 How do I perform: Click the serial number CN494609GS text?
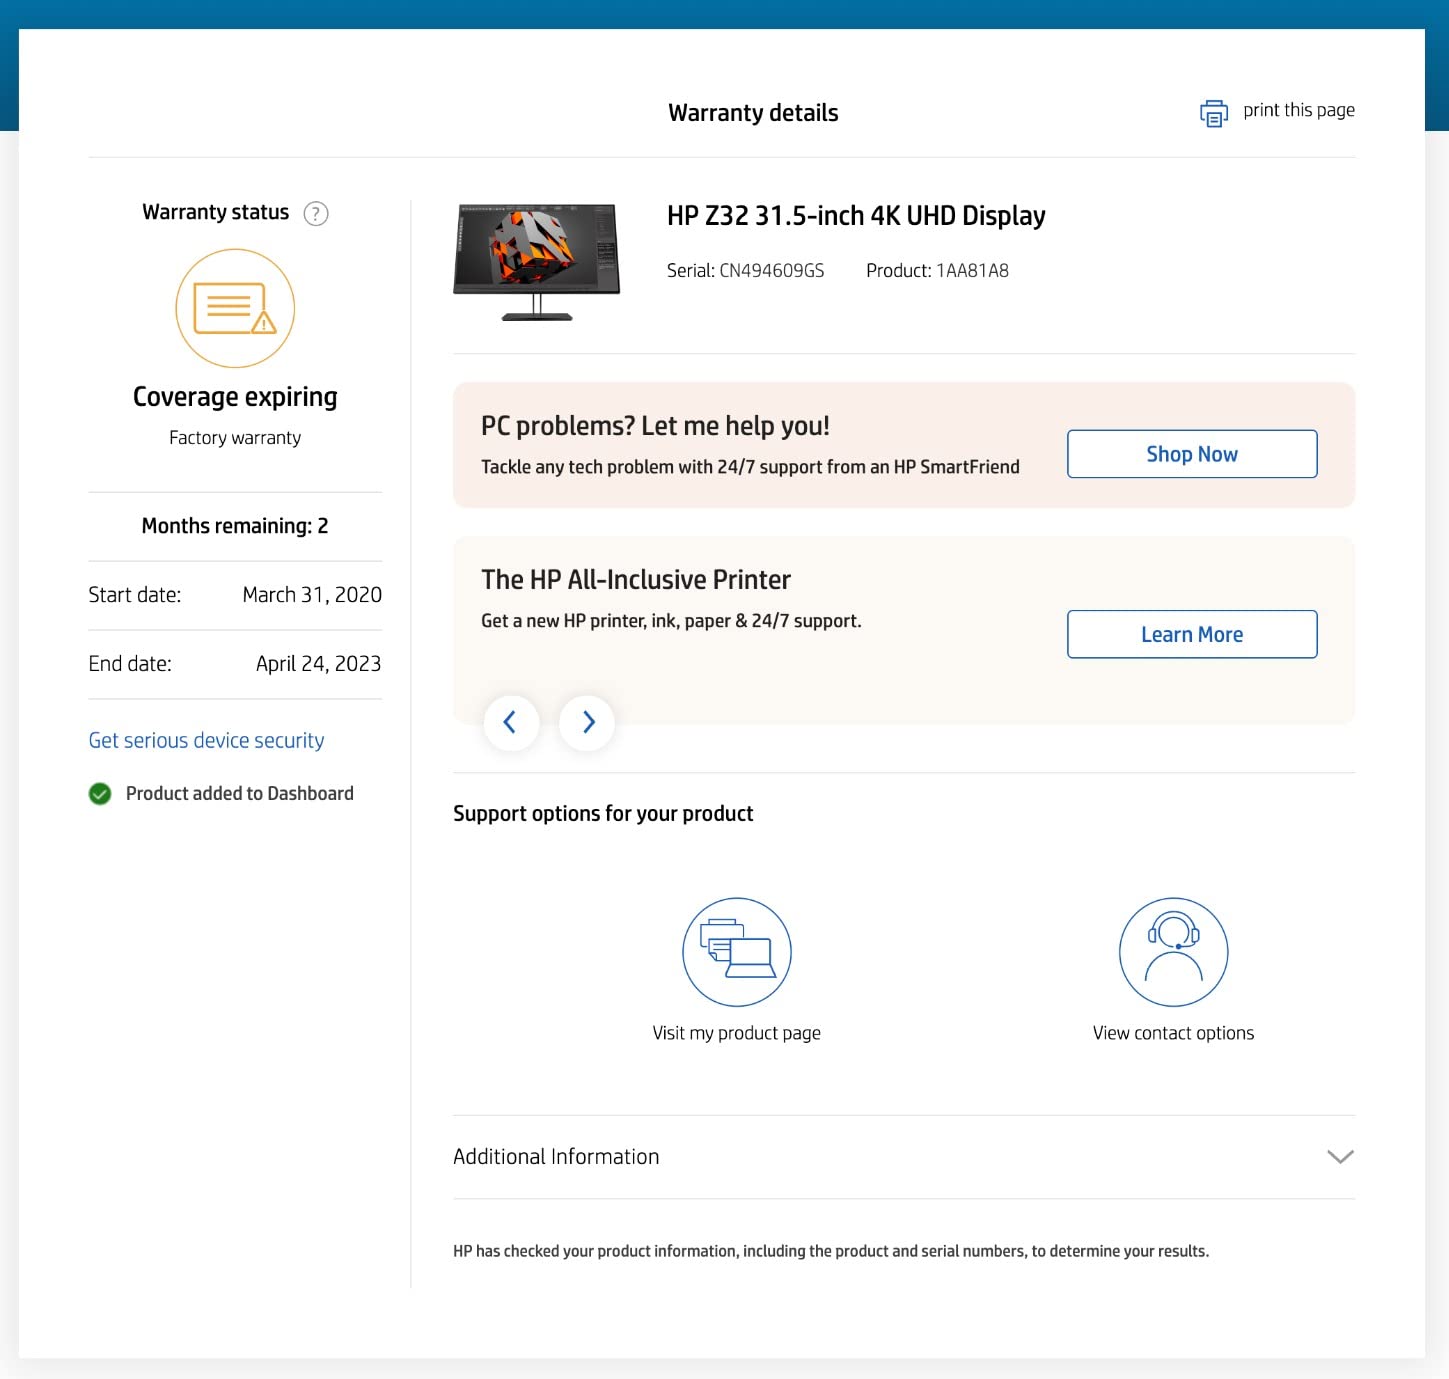pyautogui.click(x=771, y=270)
